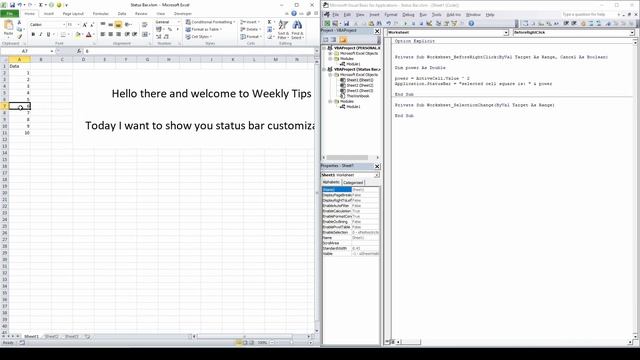Viewport: 640px width, 360px height.
Task: Collapse Modules folder under Status Bar project
Action: (x=330, y=101)
